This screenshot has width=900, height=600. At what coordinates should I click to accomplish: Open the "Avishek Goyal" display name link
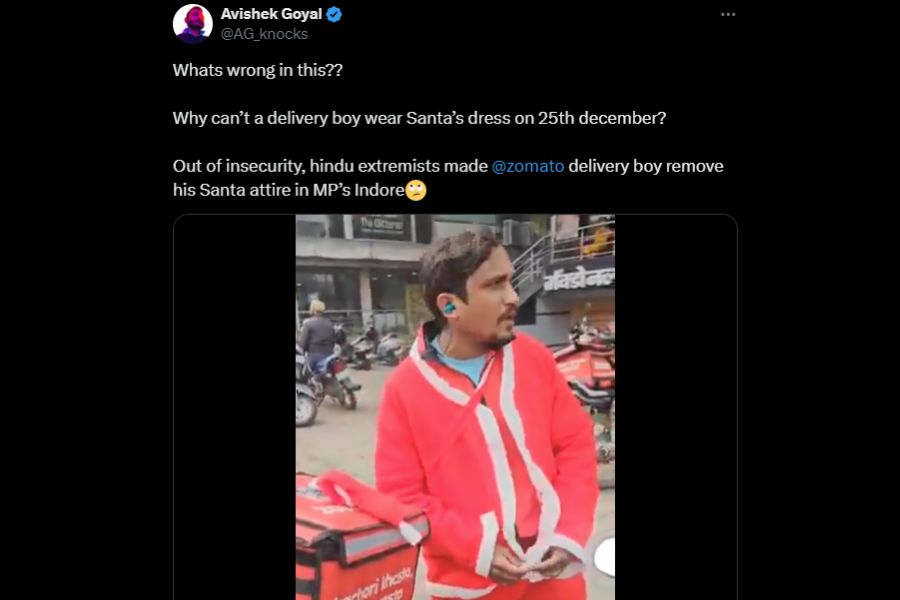point(271,15)
